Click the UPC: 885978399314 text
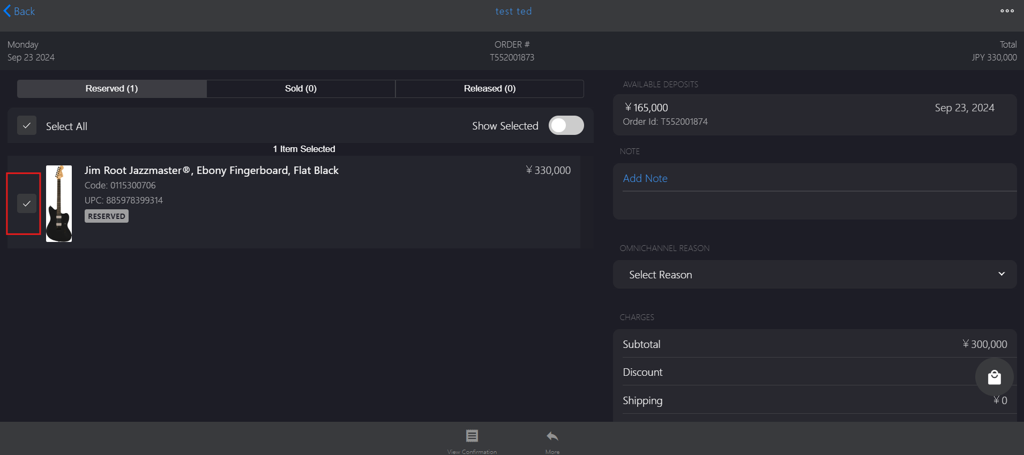The width and height of the screenshot is (1024, 455). click(123, 200)
